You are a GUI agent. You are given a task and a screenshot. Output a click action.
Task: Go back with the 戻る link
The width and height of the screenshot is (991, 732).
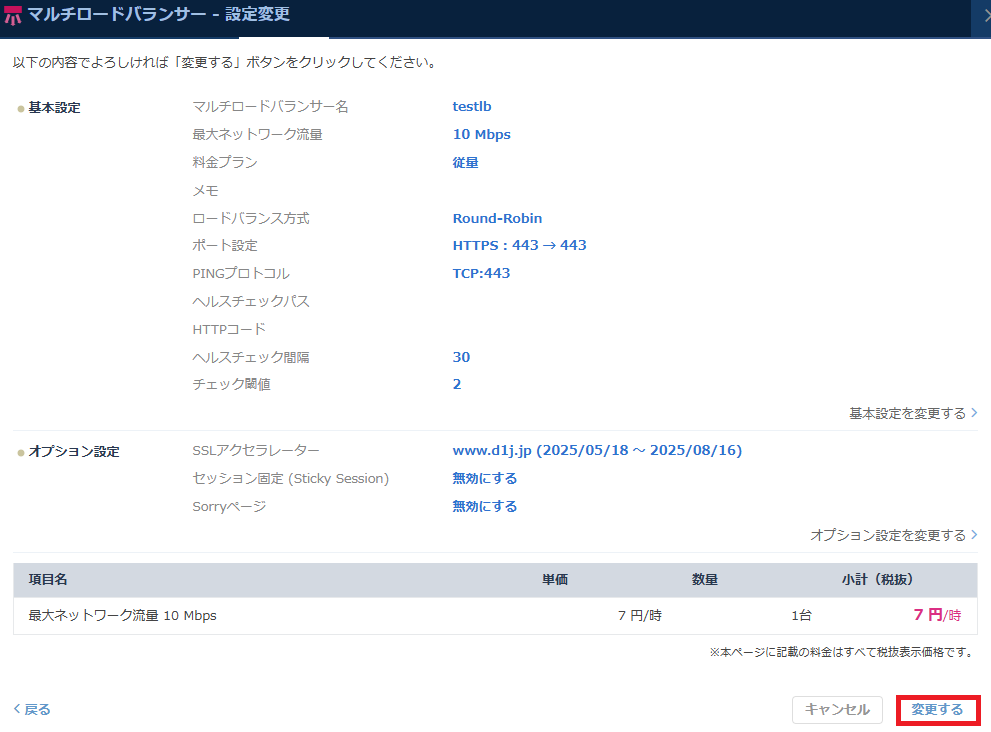click(32, 709)
